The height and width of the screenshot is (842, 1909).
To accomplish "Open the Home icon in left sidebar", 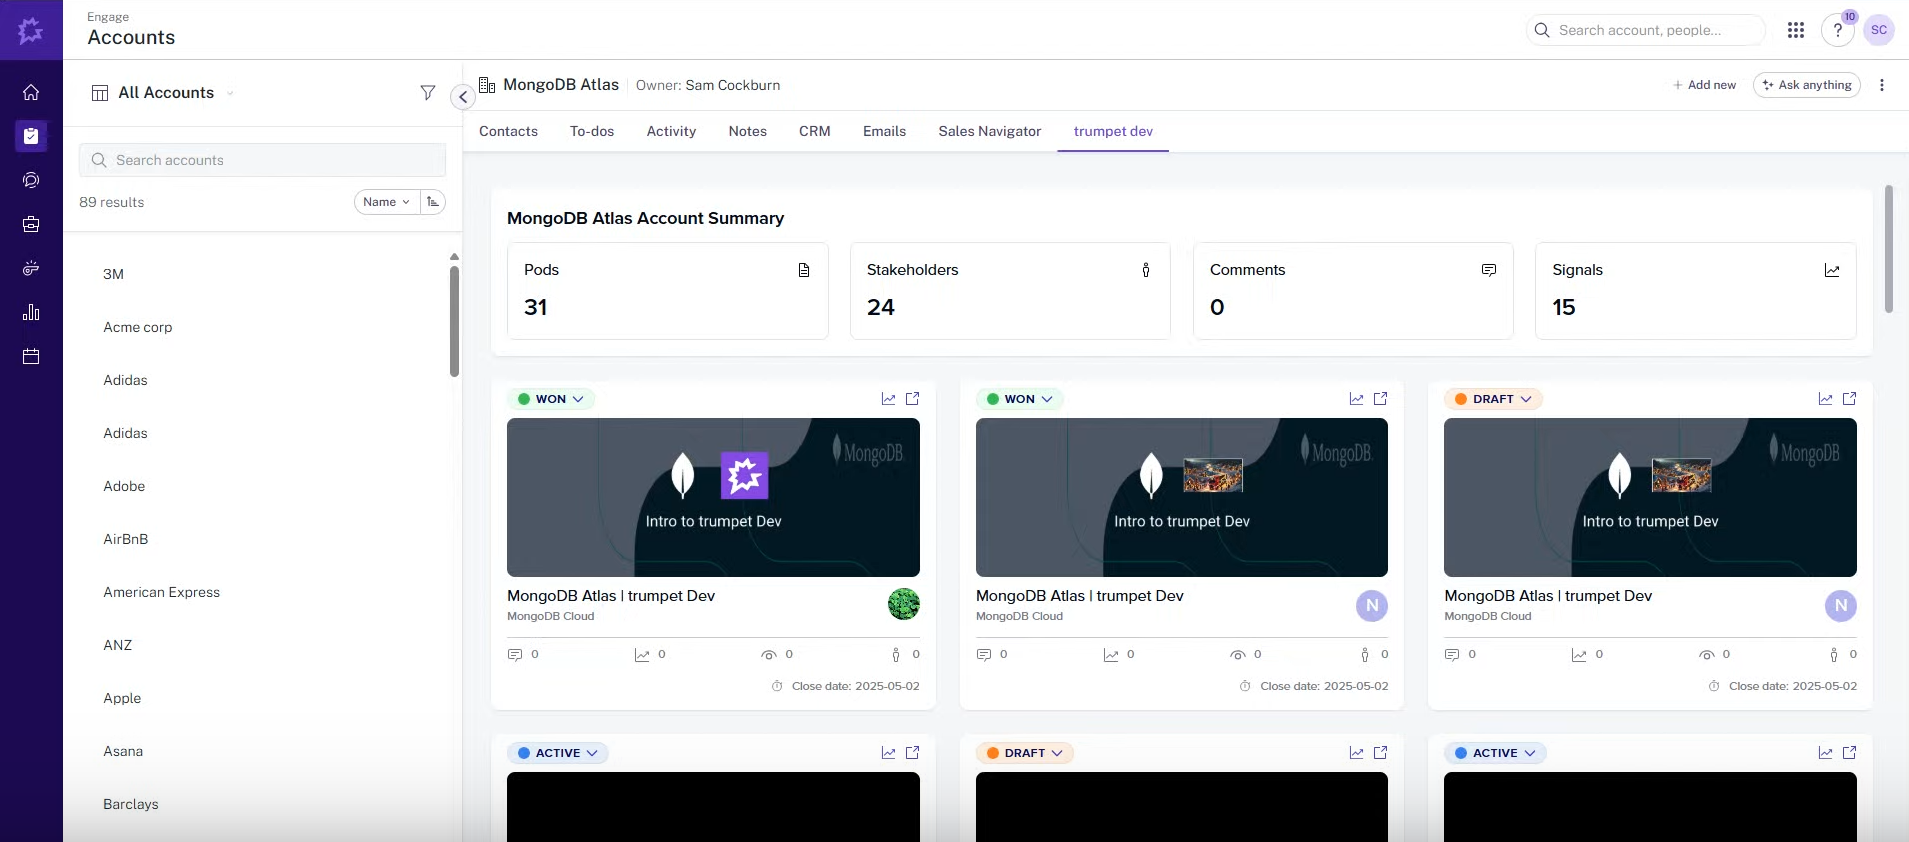I will [31, 92].
